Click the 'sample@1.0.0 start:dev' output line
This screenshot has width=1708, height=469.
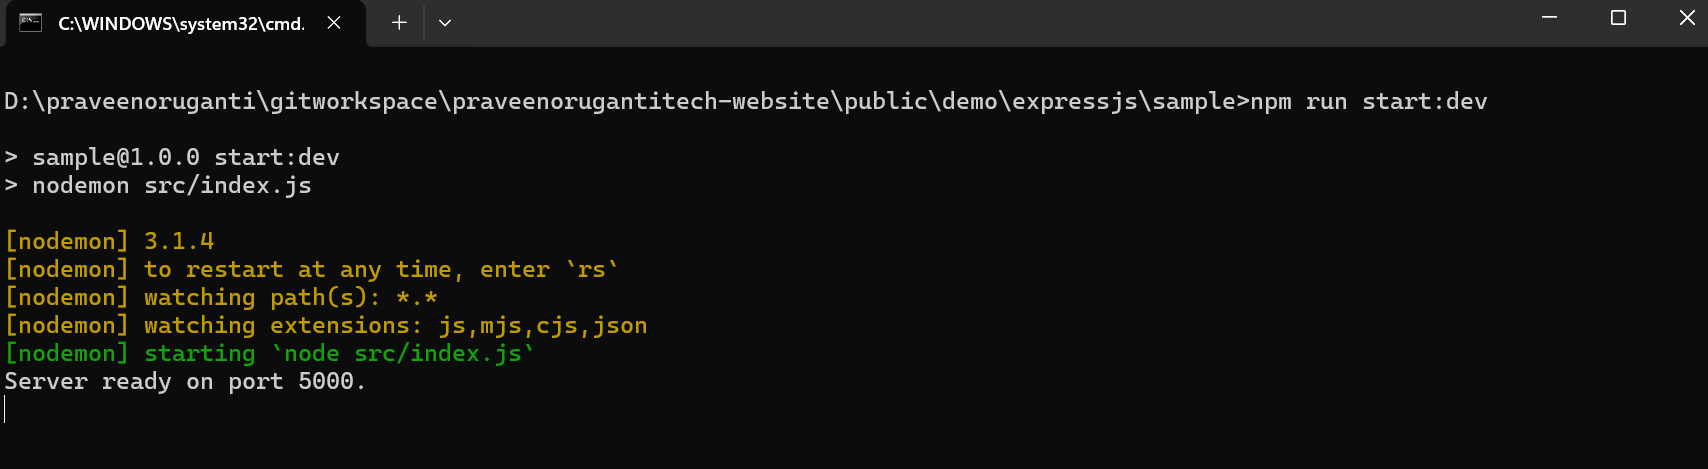(172, 158)
